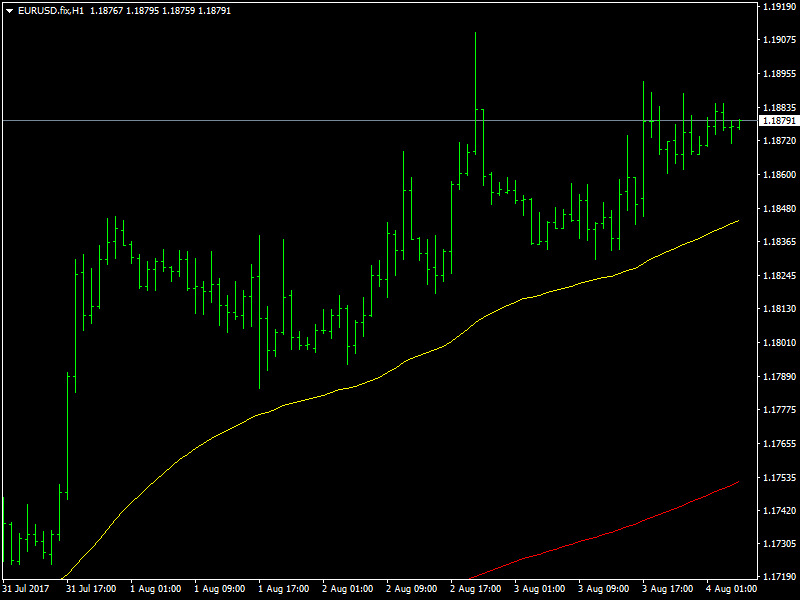Click the 1.18600 price scale label
The width and height of the screenshot is (800, 600).
click(x=779, y=174)
